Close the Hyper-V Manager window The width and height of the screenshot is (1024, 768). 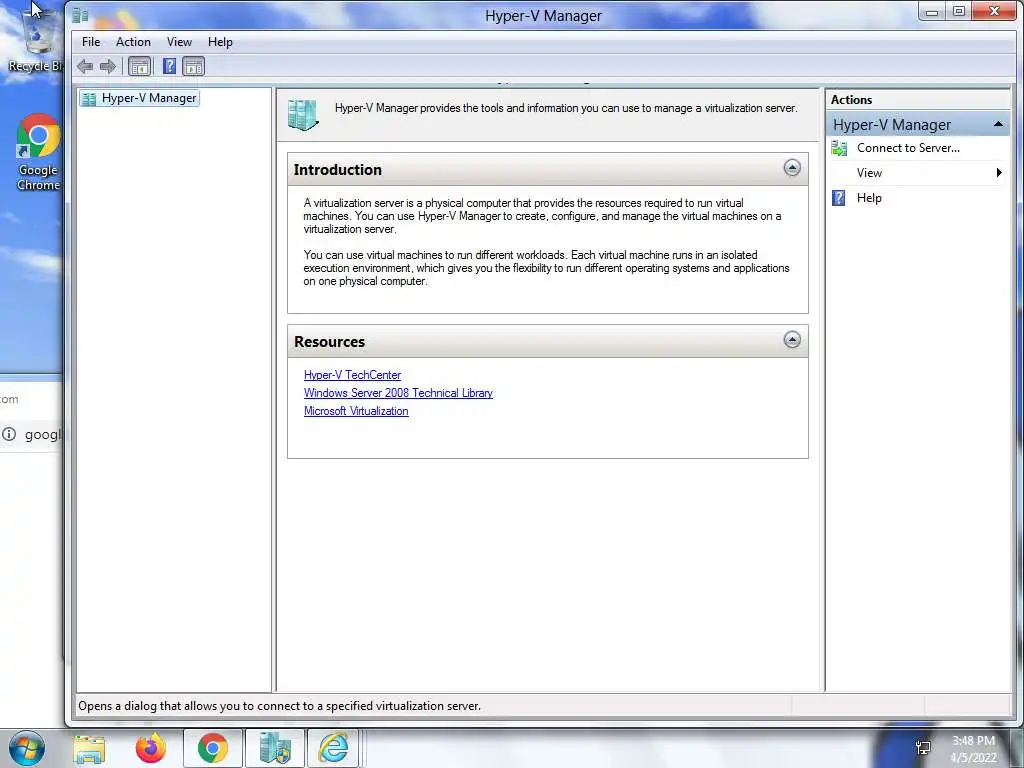[x=995, y=11]
